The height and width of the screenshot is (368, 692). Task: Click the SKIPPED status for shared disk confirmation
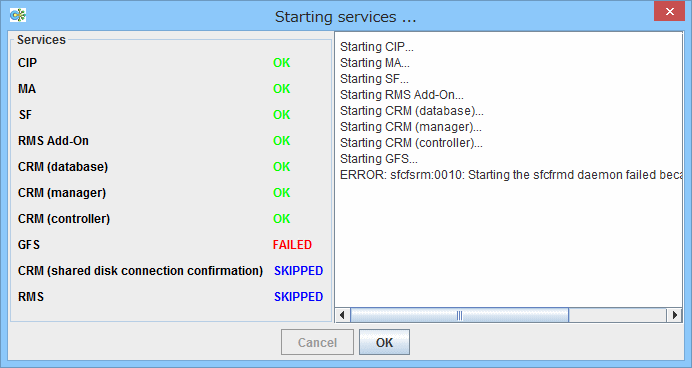click(298, 270)
